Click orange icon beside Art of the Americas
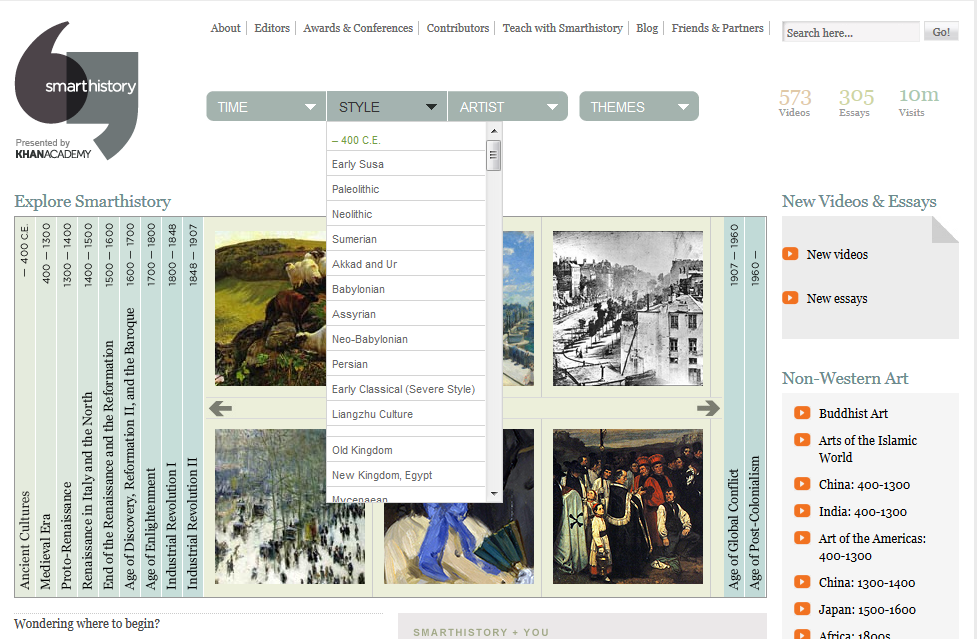 tap(802, 537)
